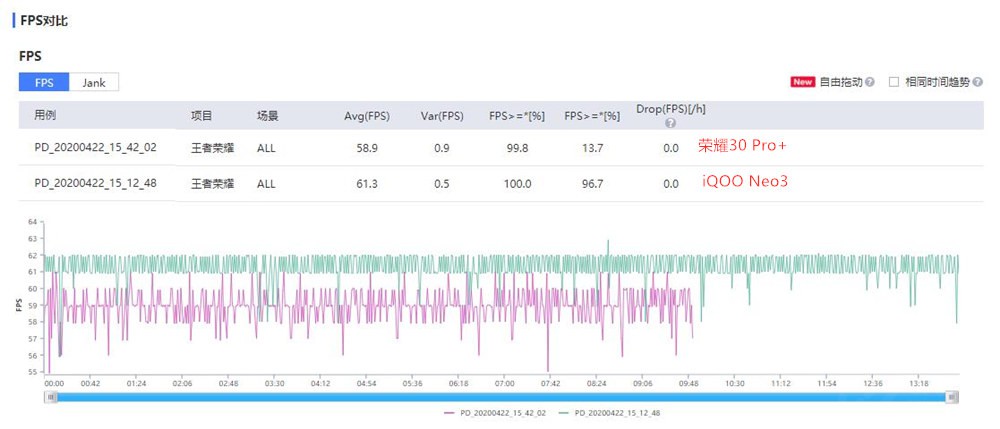Click help icon under Drop(FPS)[/h] header
1000x429 pixels.
(x=670, y=123)
